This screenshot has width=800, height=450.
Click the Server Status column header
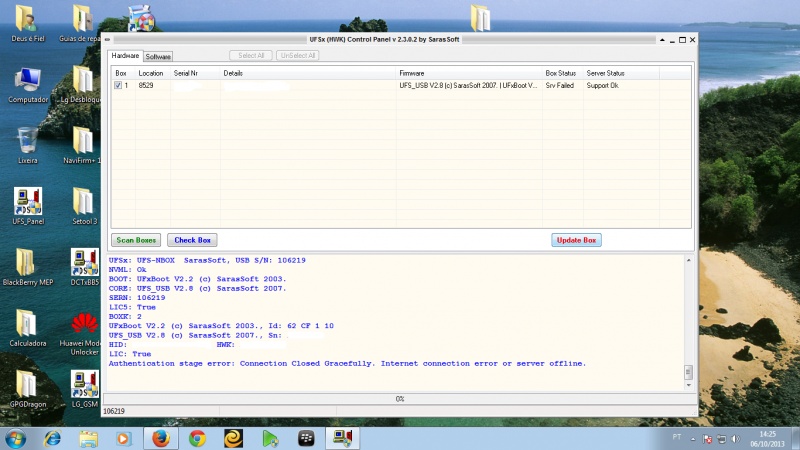(621, 73)
